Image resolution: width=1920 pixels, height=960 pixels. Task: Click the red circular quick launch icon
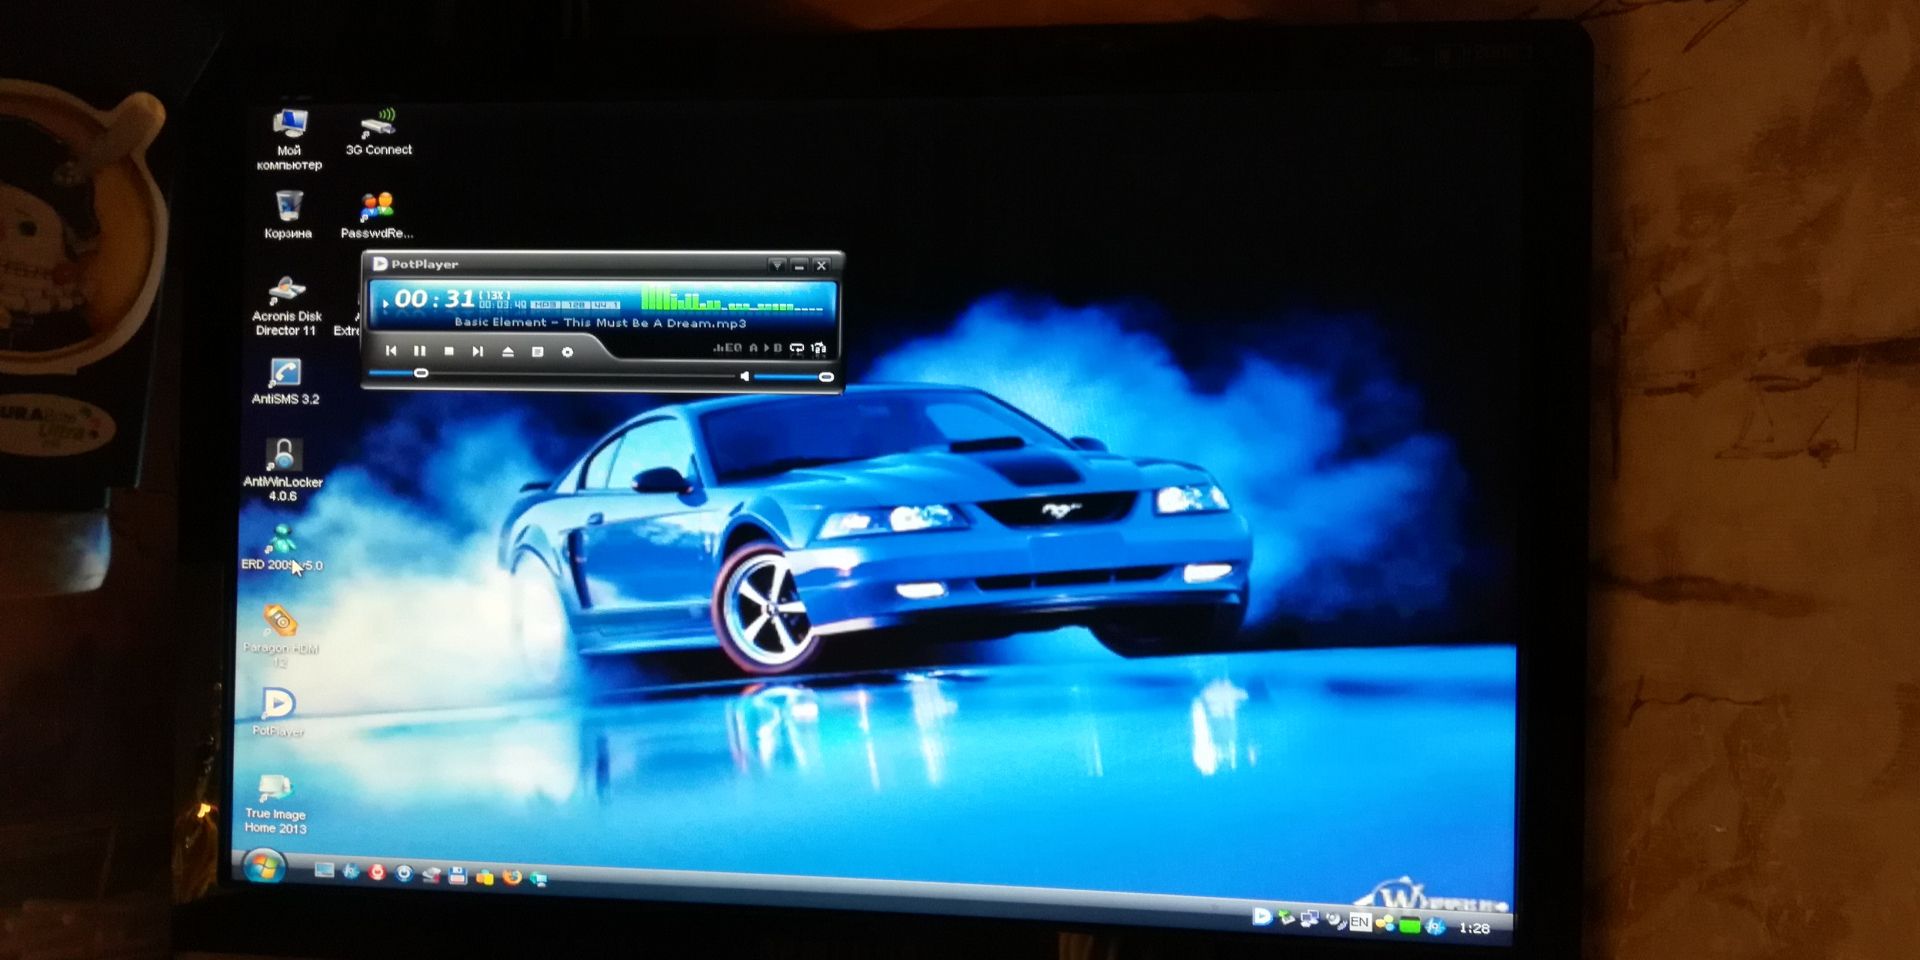377,872
